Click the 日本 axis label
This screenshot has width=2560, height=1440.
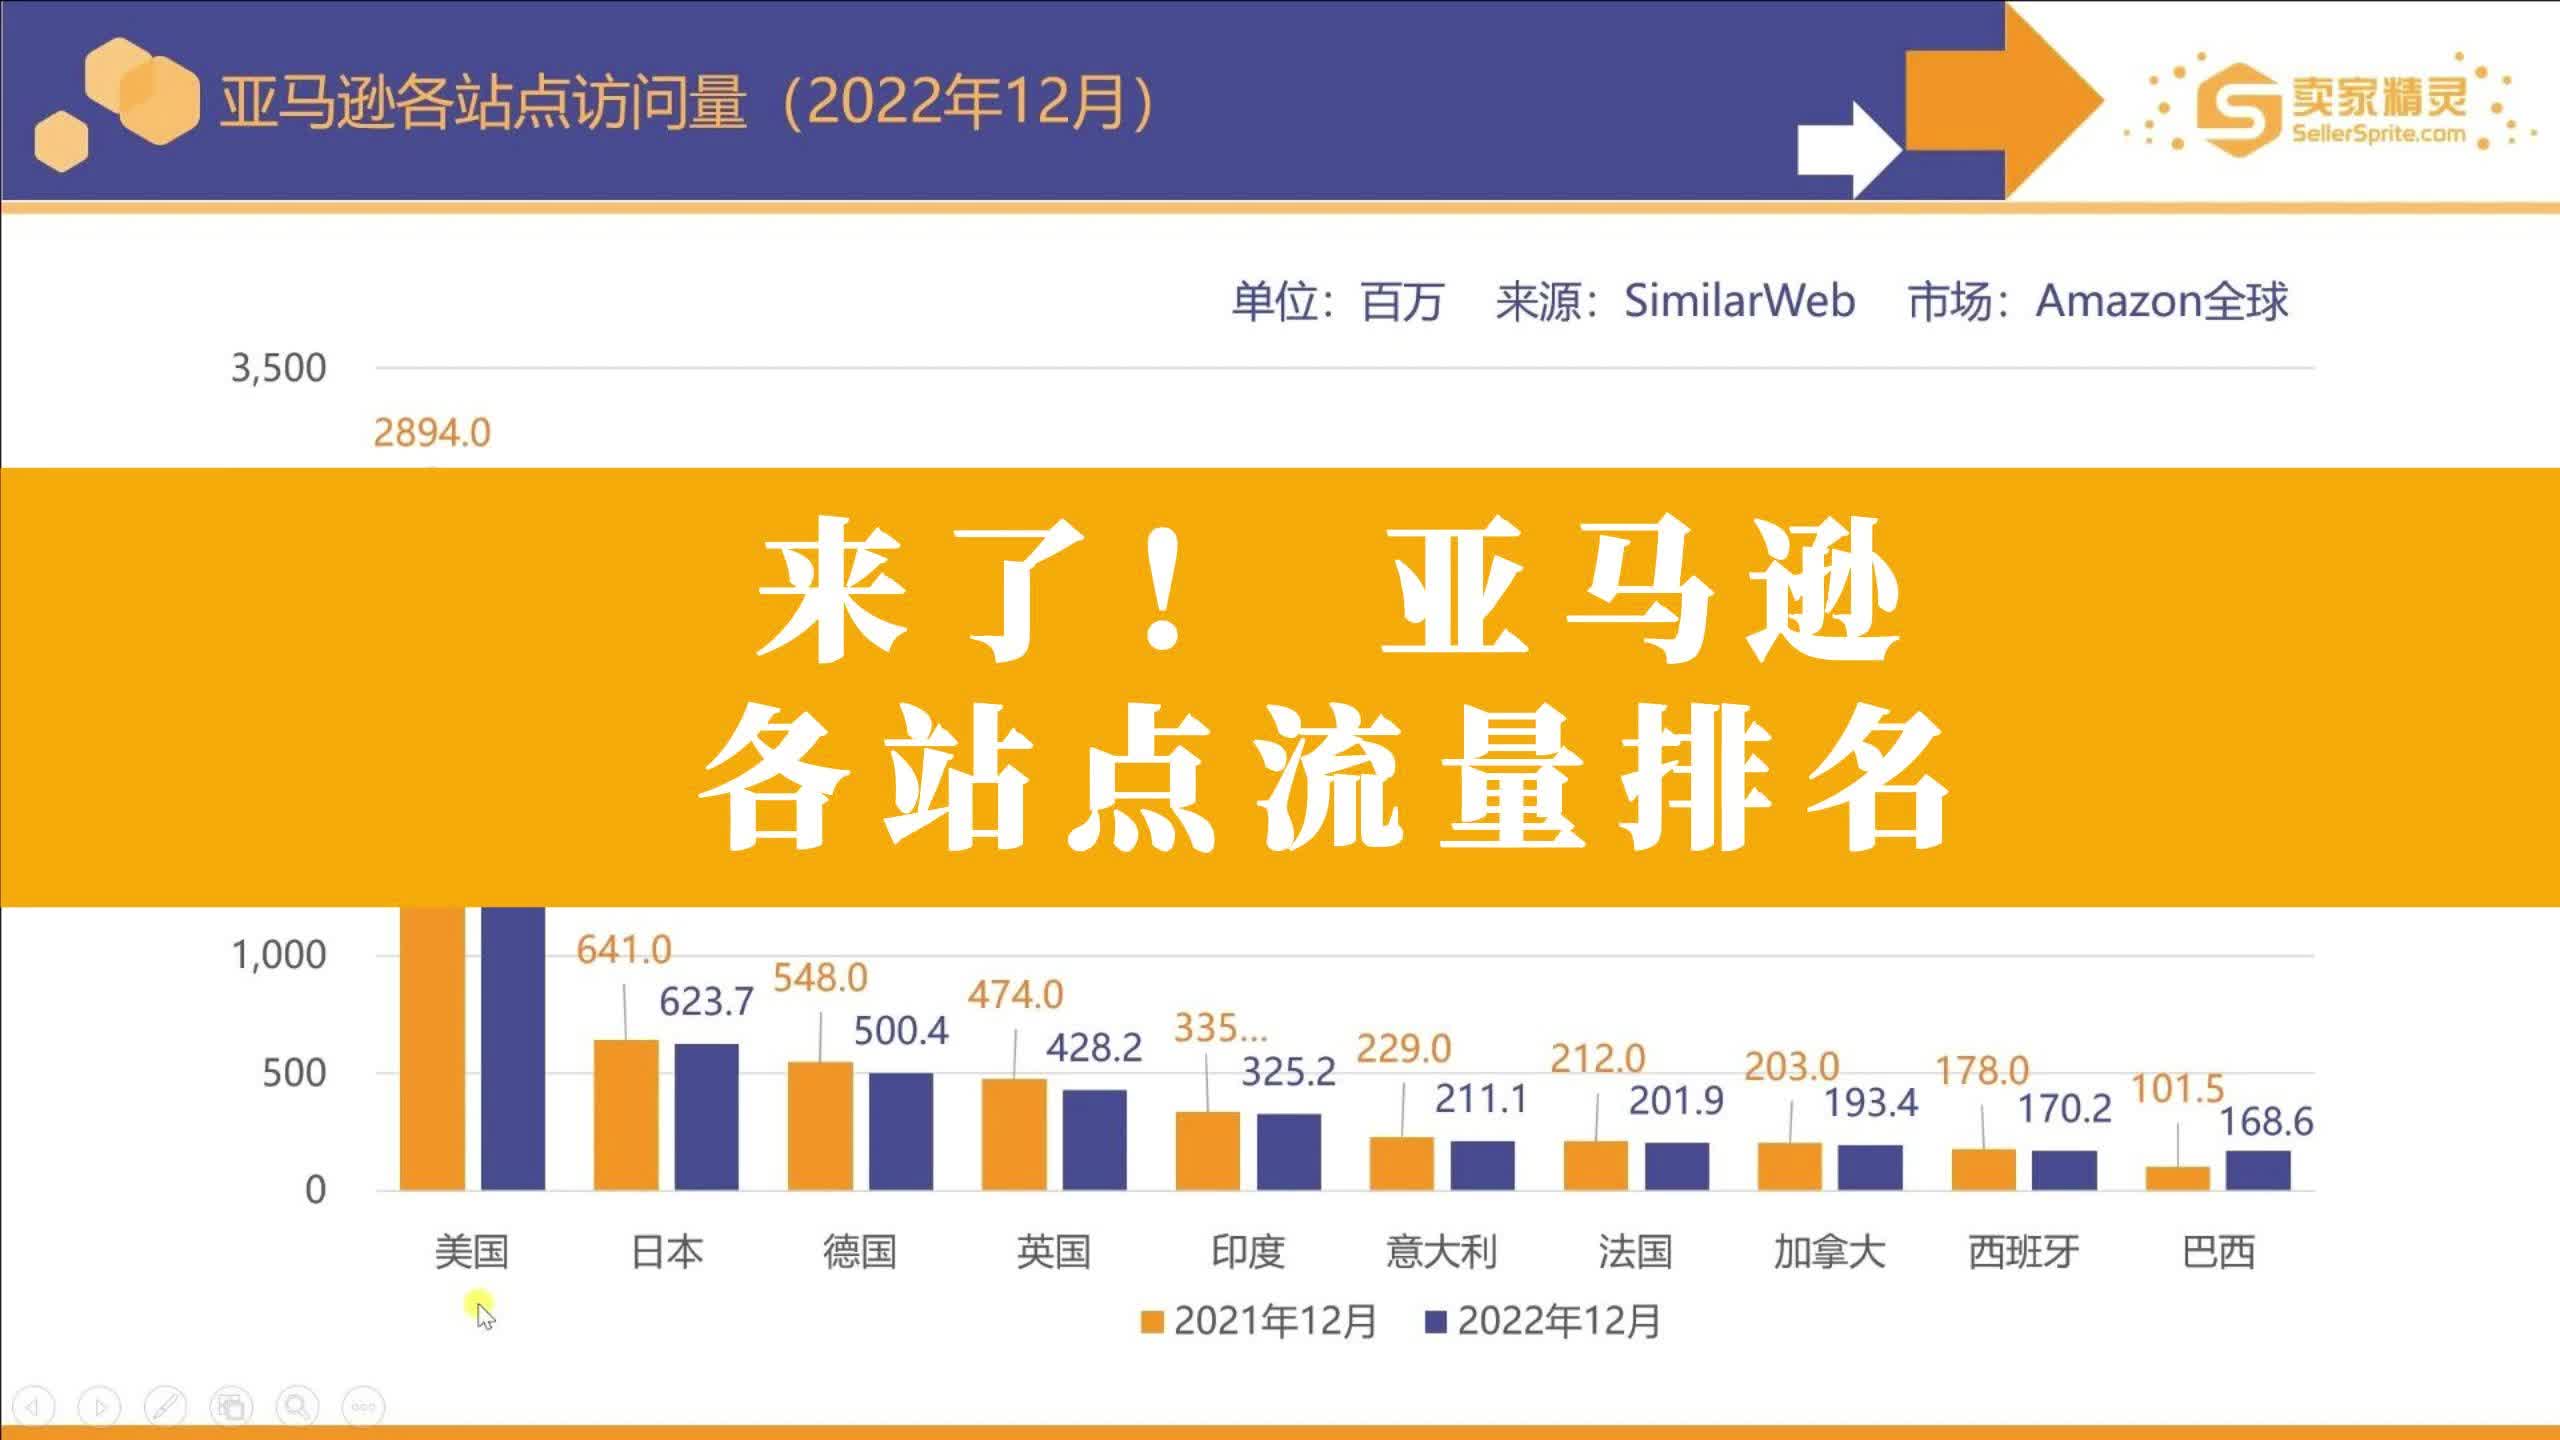coord(667,1252)
